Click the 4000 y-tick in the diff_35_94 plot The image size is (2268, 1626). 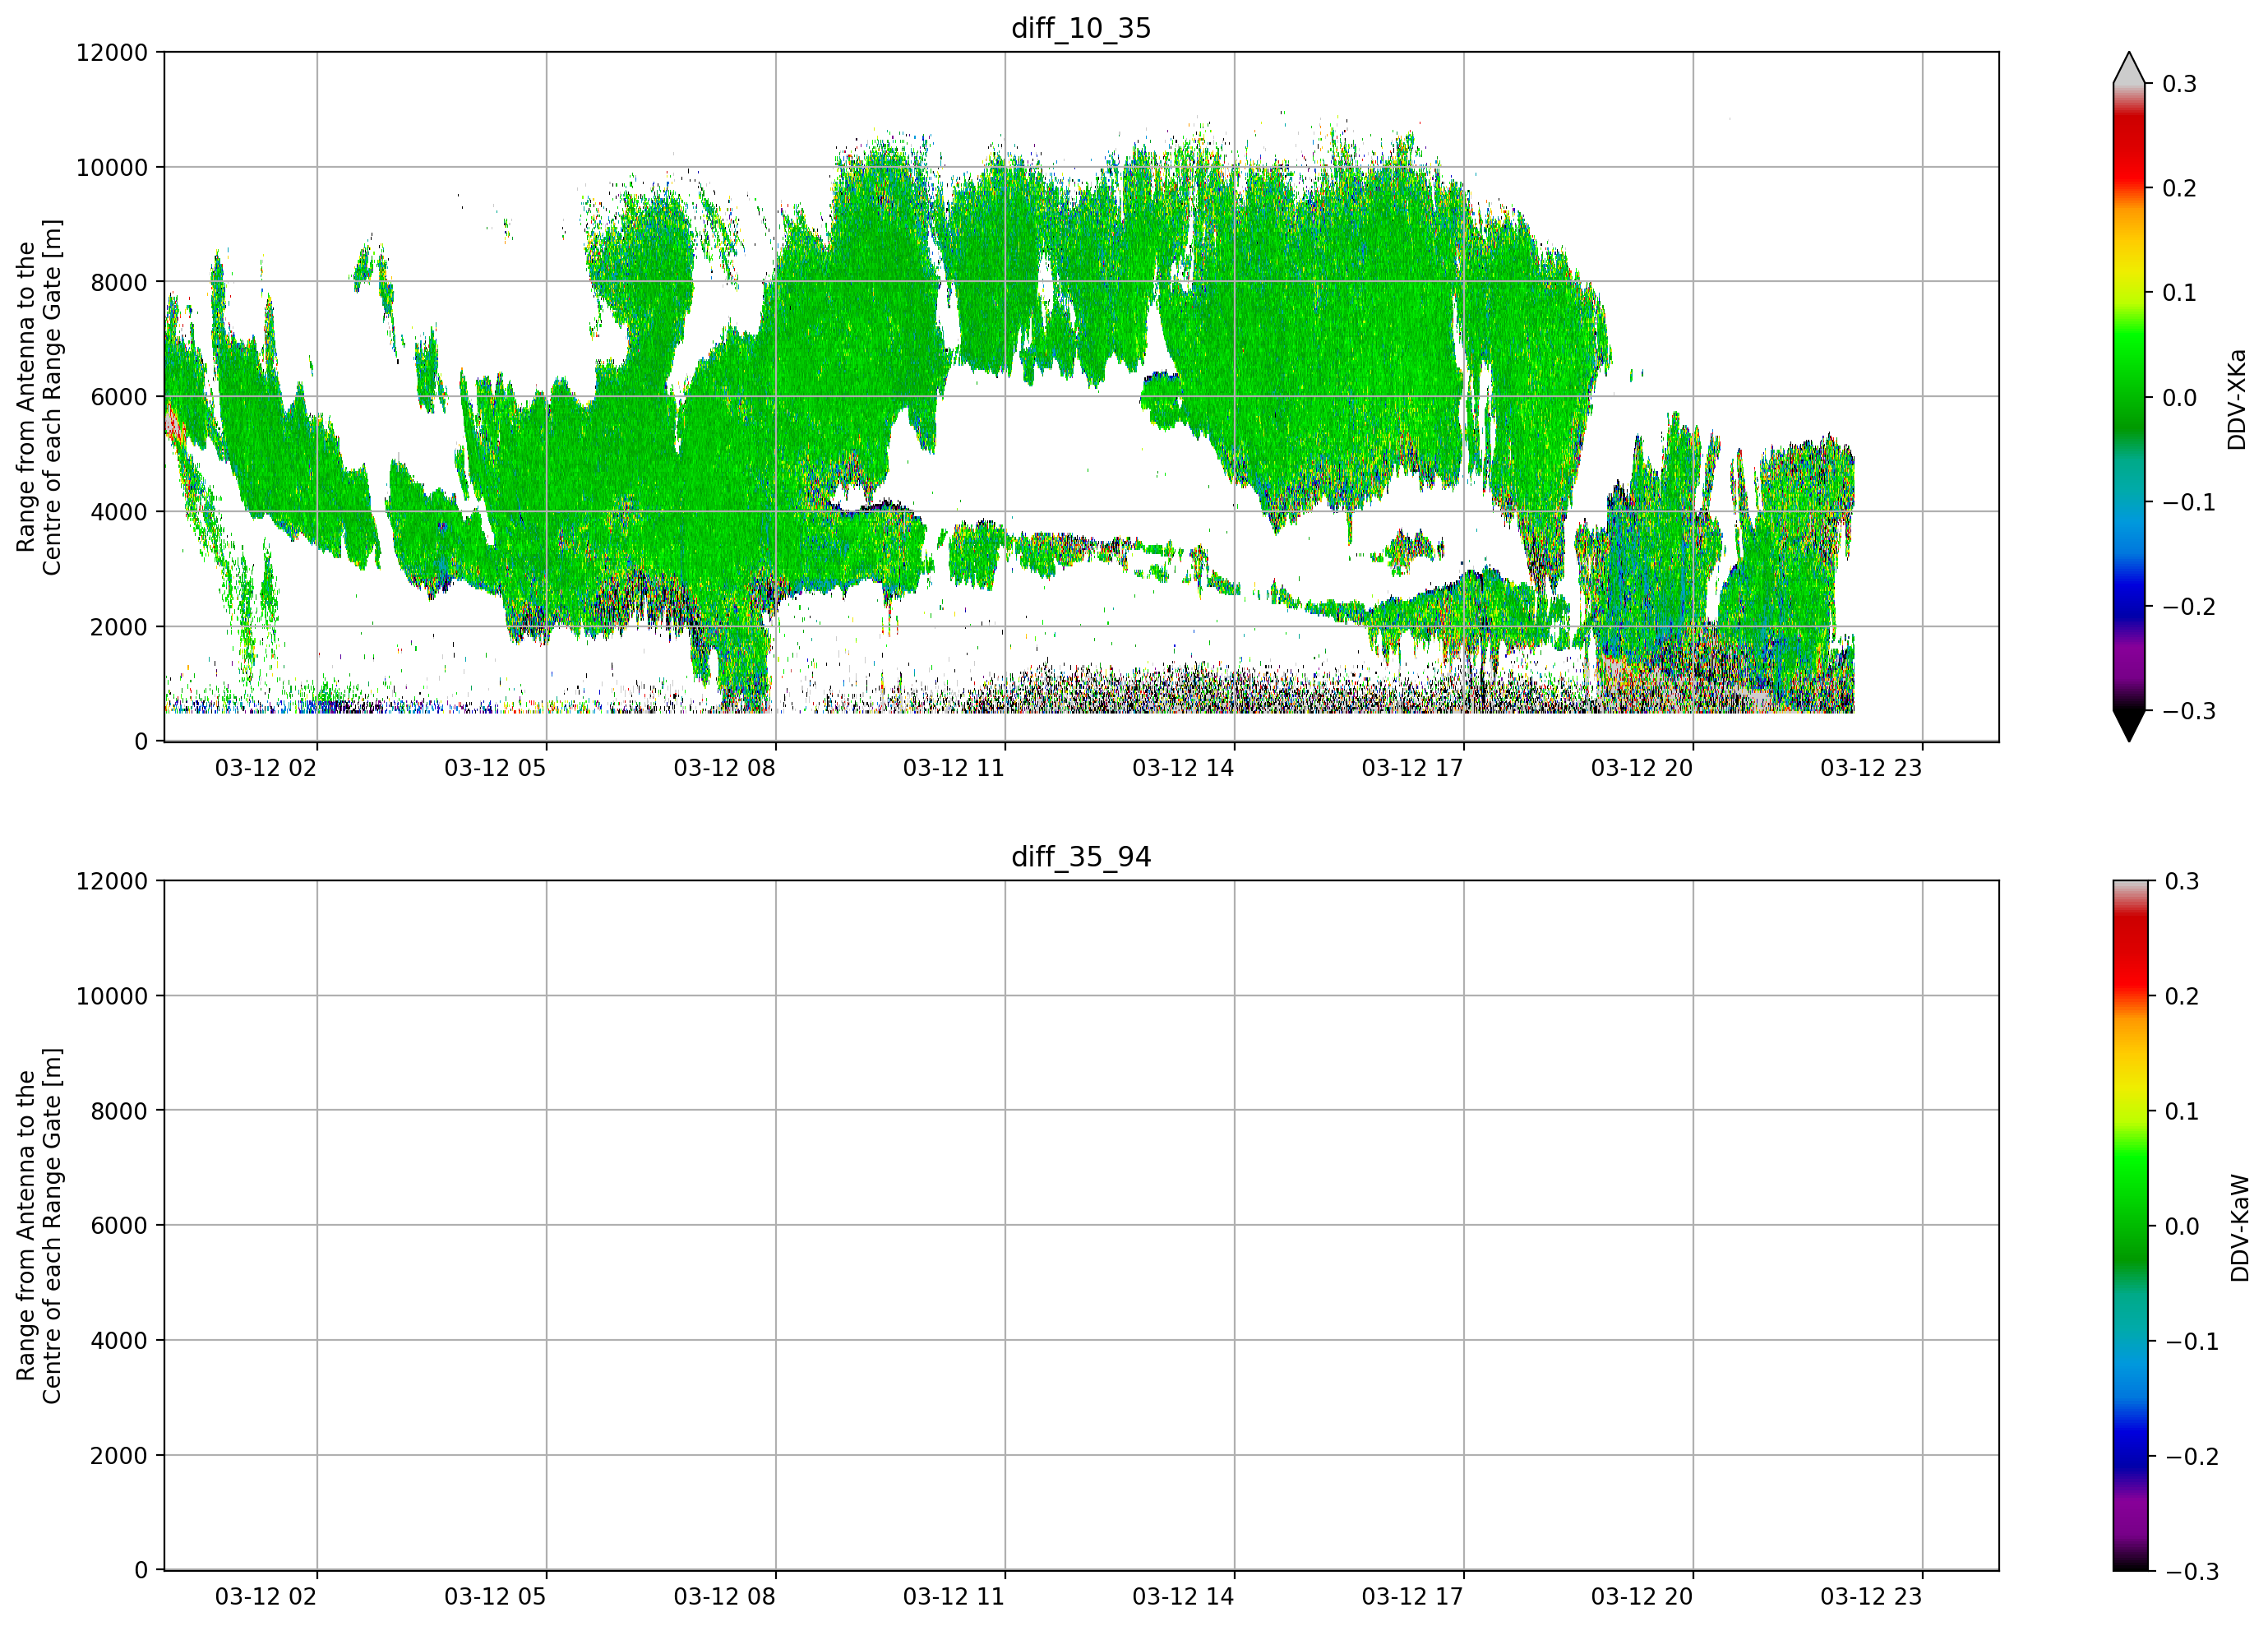[118, 1341]
